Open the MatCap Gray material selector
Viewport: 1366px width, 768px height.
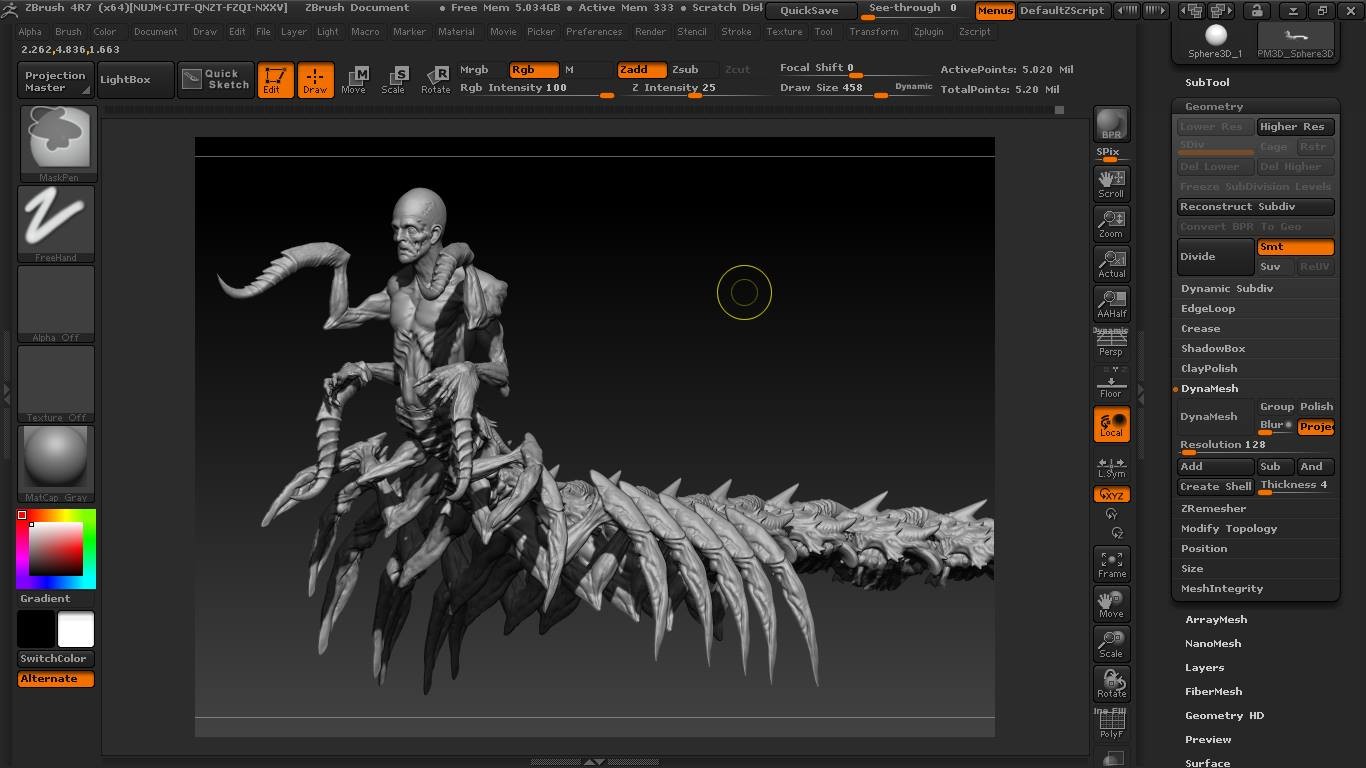tap(57, 463)
